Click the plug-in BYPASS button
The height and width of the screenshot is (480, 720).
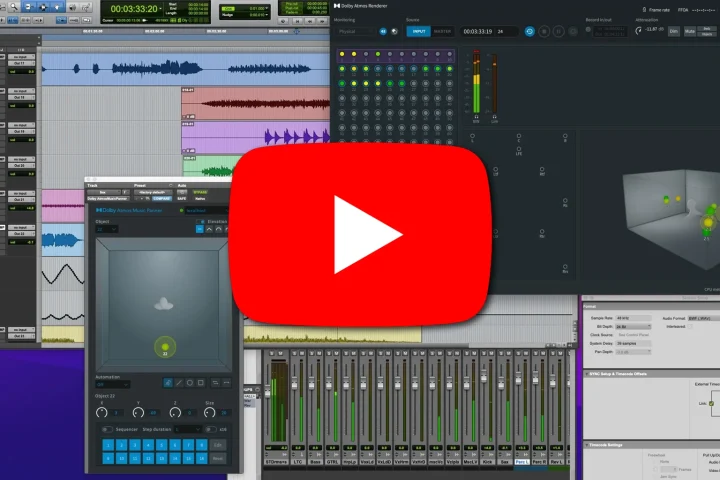[x=200, y=192]
